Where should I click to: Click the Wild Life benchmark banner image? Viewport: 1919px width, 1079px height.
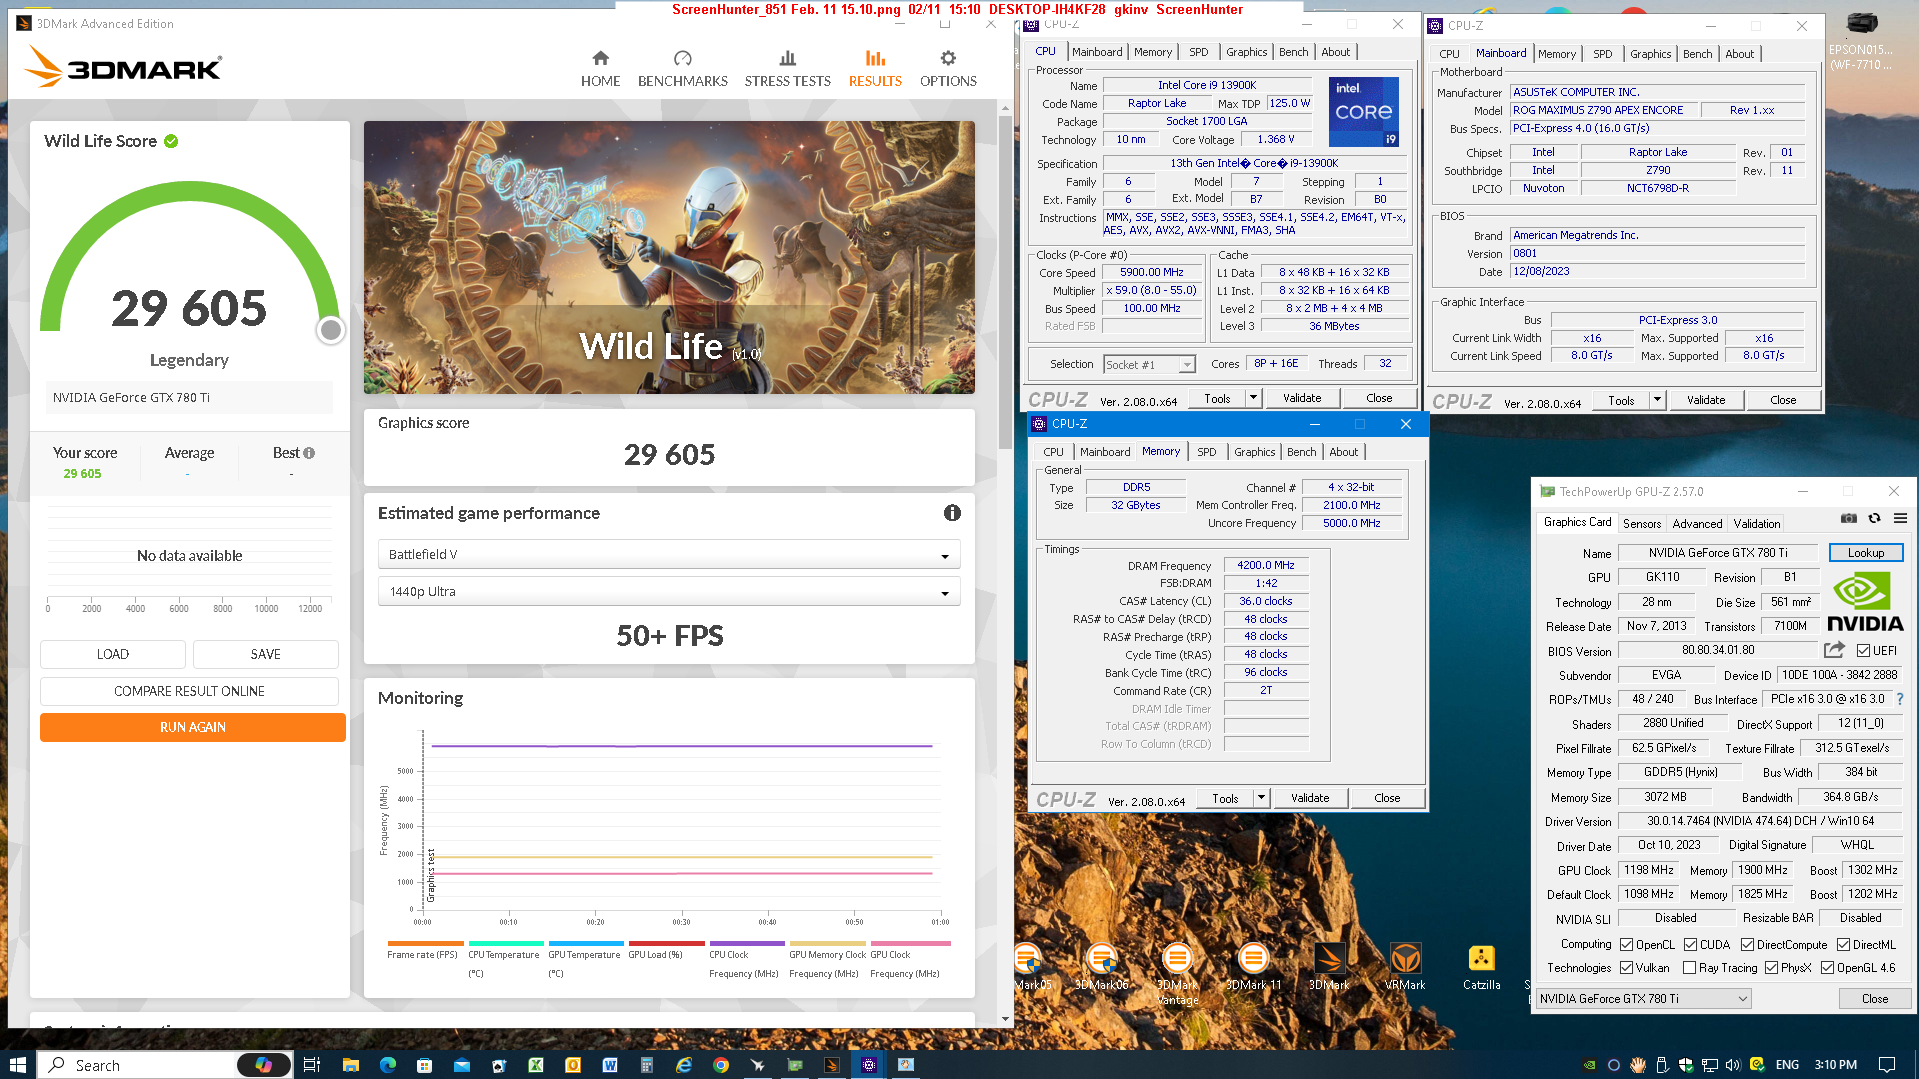click(669, 257)
